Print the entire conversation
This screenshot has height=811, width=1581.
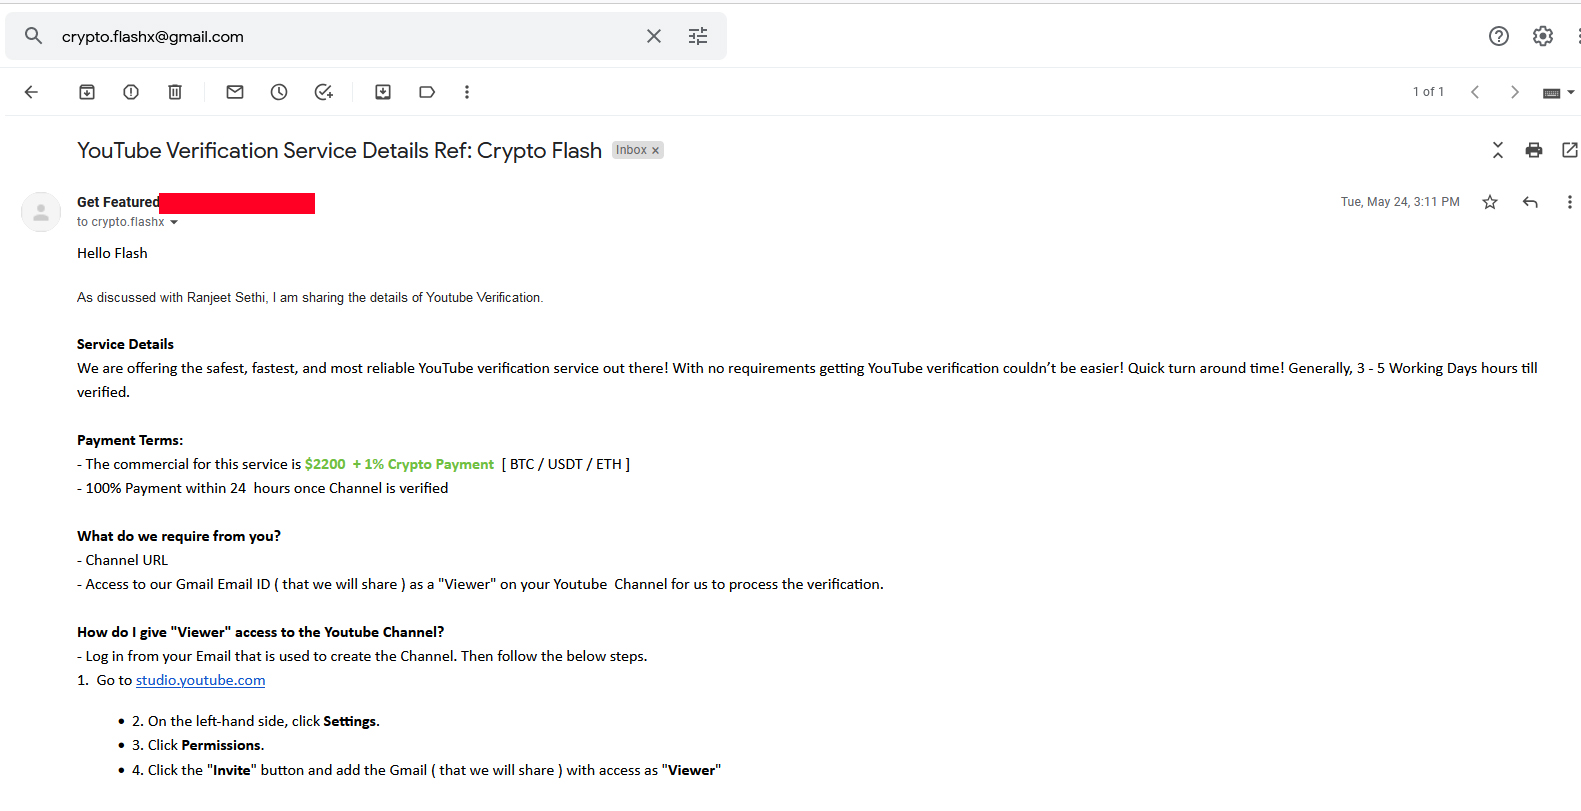[x=1534, y=150]
